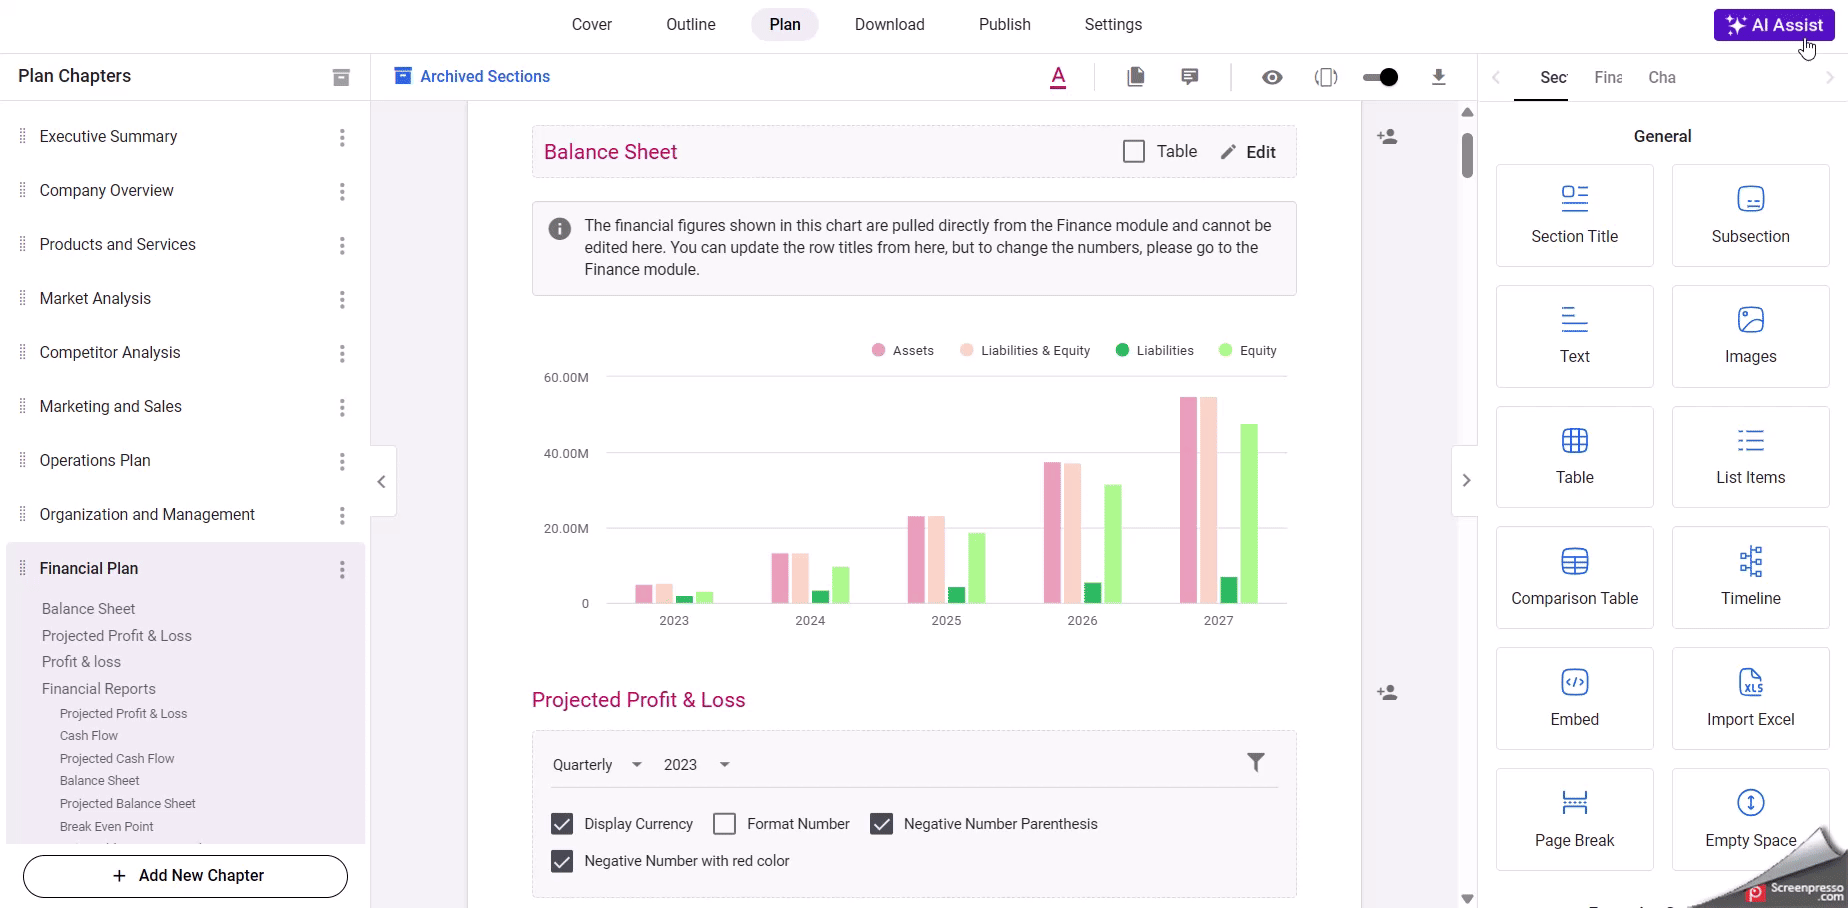Open Projected Cash Flow subsection
The image size is (1848, 908).
click(x=117, y=758)
